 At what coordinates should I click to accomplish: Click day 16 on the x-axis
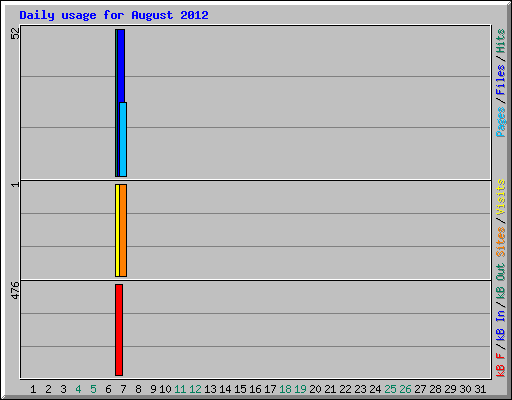[255, 389]
